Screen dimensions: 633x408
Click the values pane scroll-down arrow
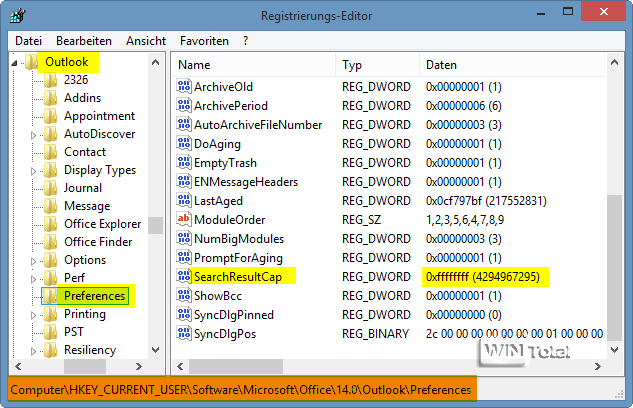614,349
